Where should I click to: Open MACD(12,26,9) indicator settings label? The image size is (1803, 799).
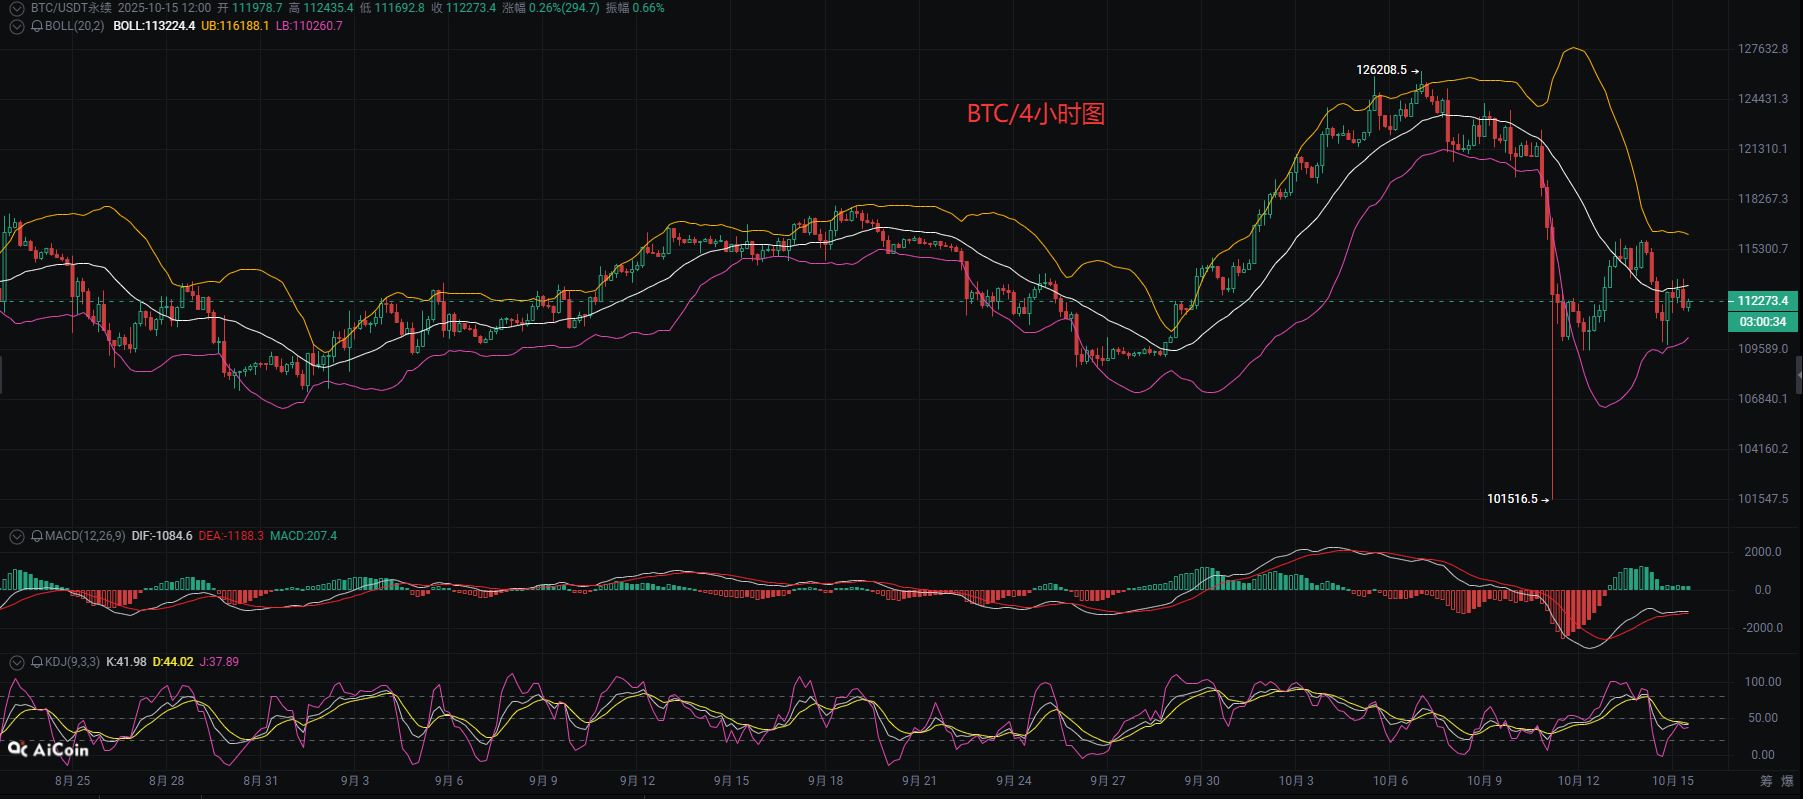pos(85,536)
